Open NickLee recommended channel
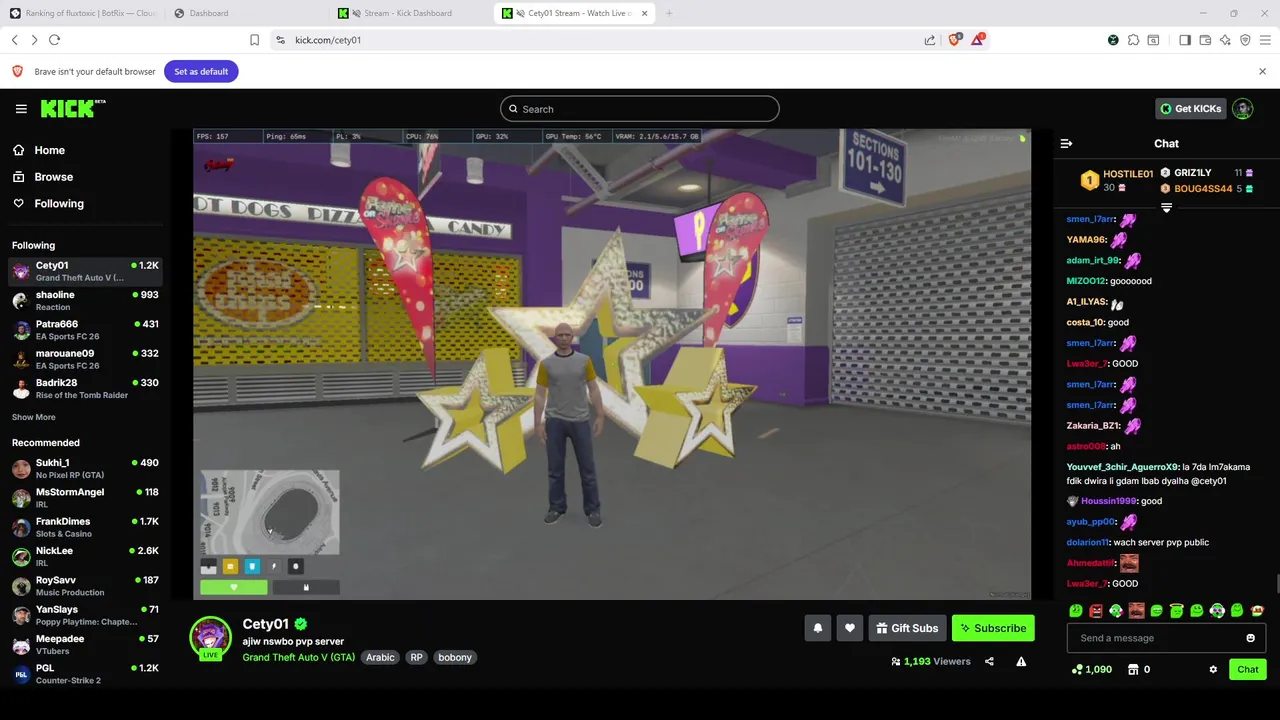Screen dimensions: 1280x720 pos(85,556)
